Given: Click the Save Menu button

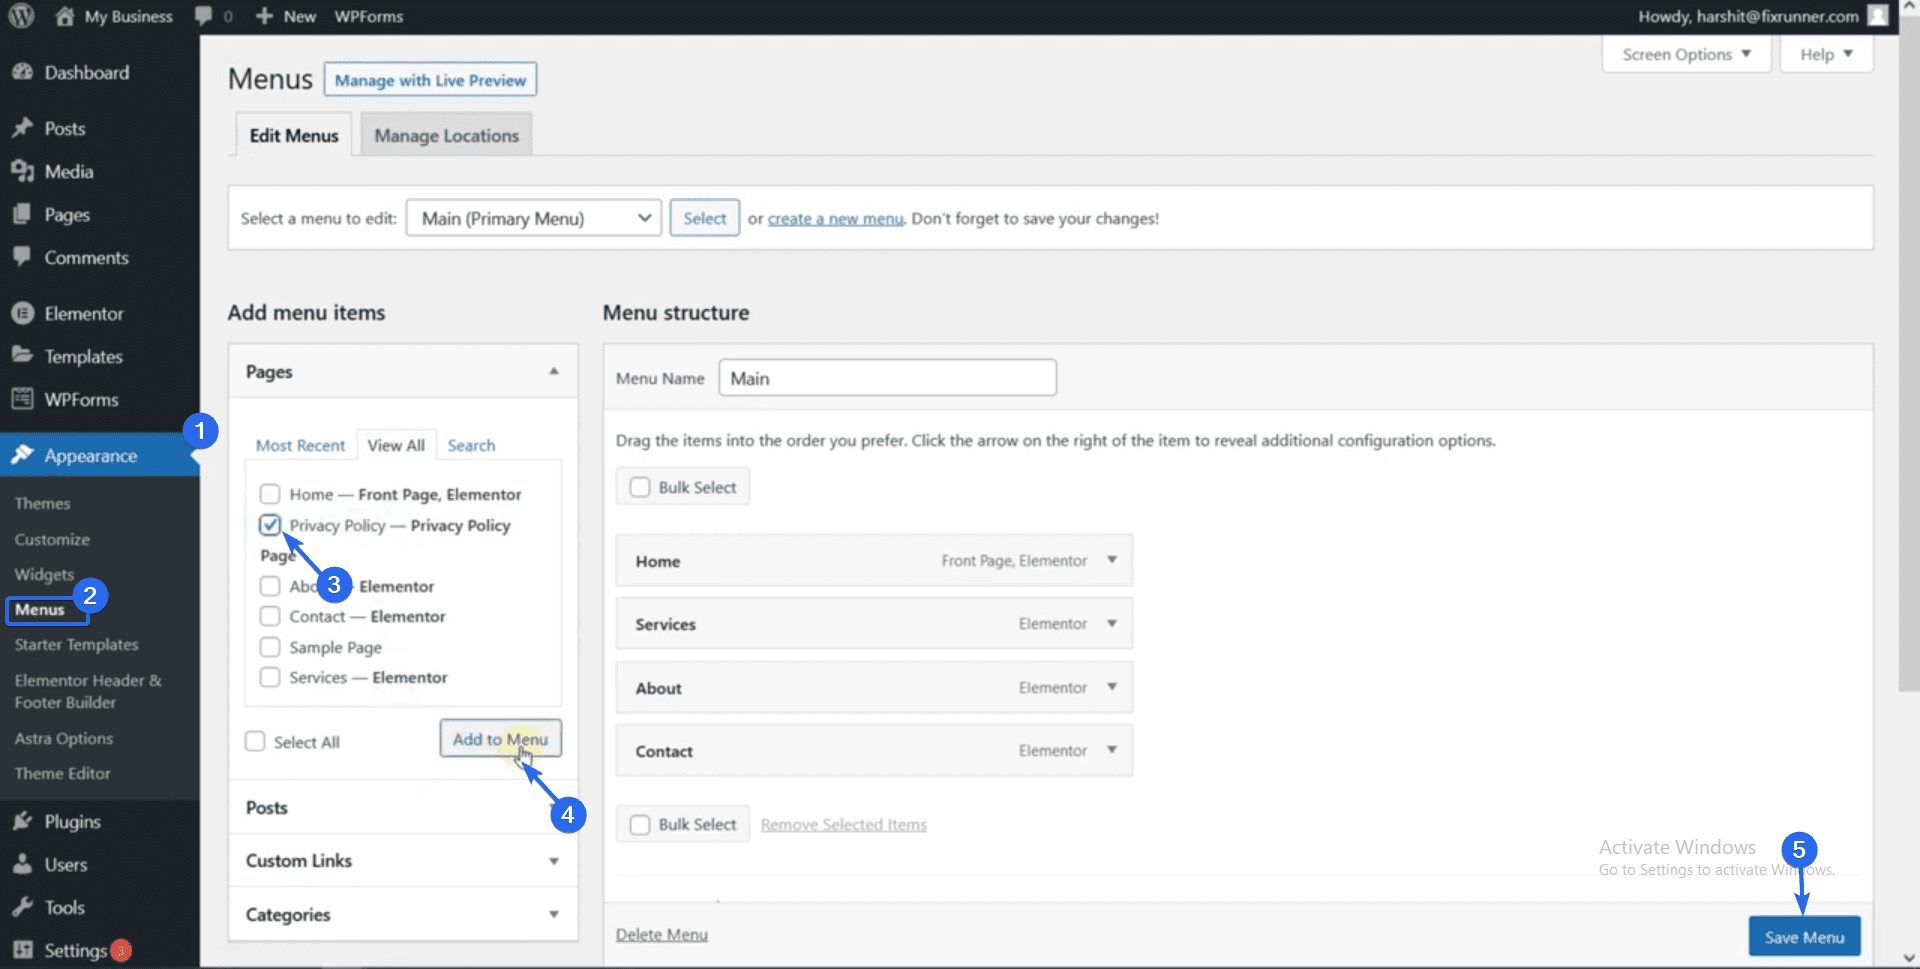Looking at the screenshot, I should click(x=1804, y=937).
